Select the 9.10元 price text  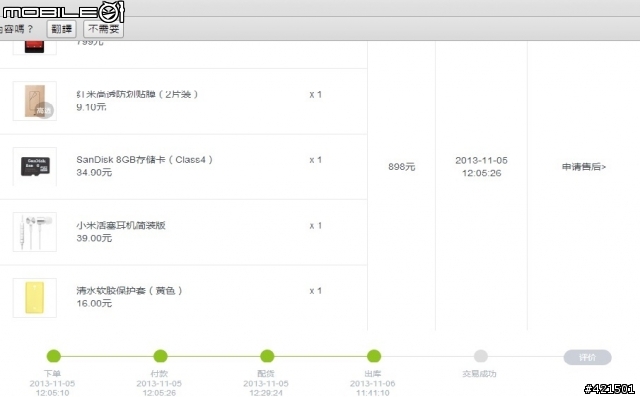[91, 107]
